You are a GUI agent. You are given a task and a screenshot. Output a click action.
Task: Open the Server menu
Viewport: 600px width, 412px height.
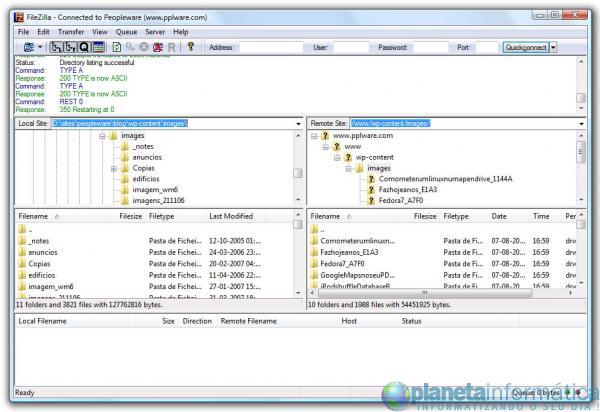[155, 32]
